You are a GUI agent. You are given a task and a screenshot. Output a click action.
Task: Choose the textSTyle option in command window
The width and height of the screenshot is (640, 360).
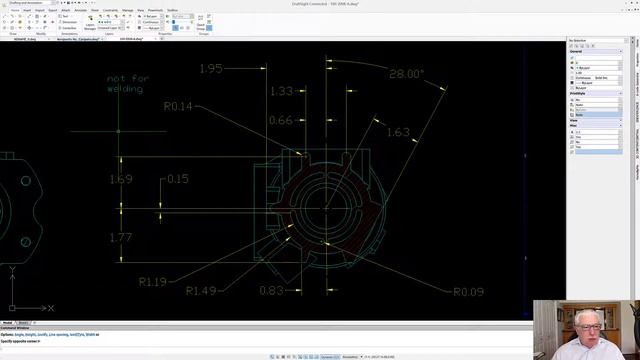click(77, 335)
